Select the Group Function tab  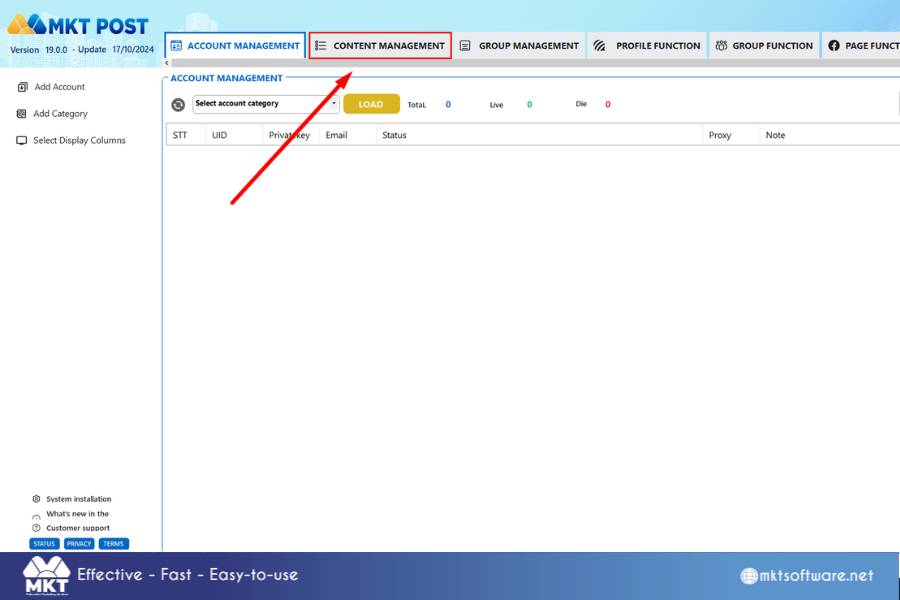(x=764, y=45)
